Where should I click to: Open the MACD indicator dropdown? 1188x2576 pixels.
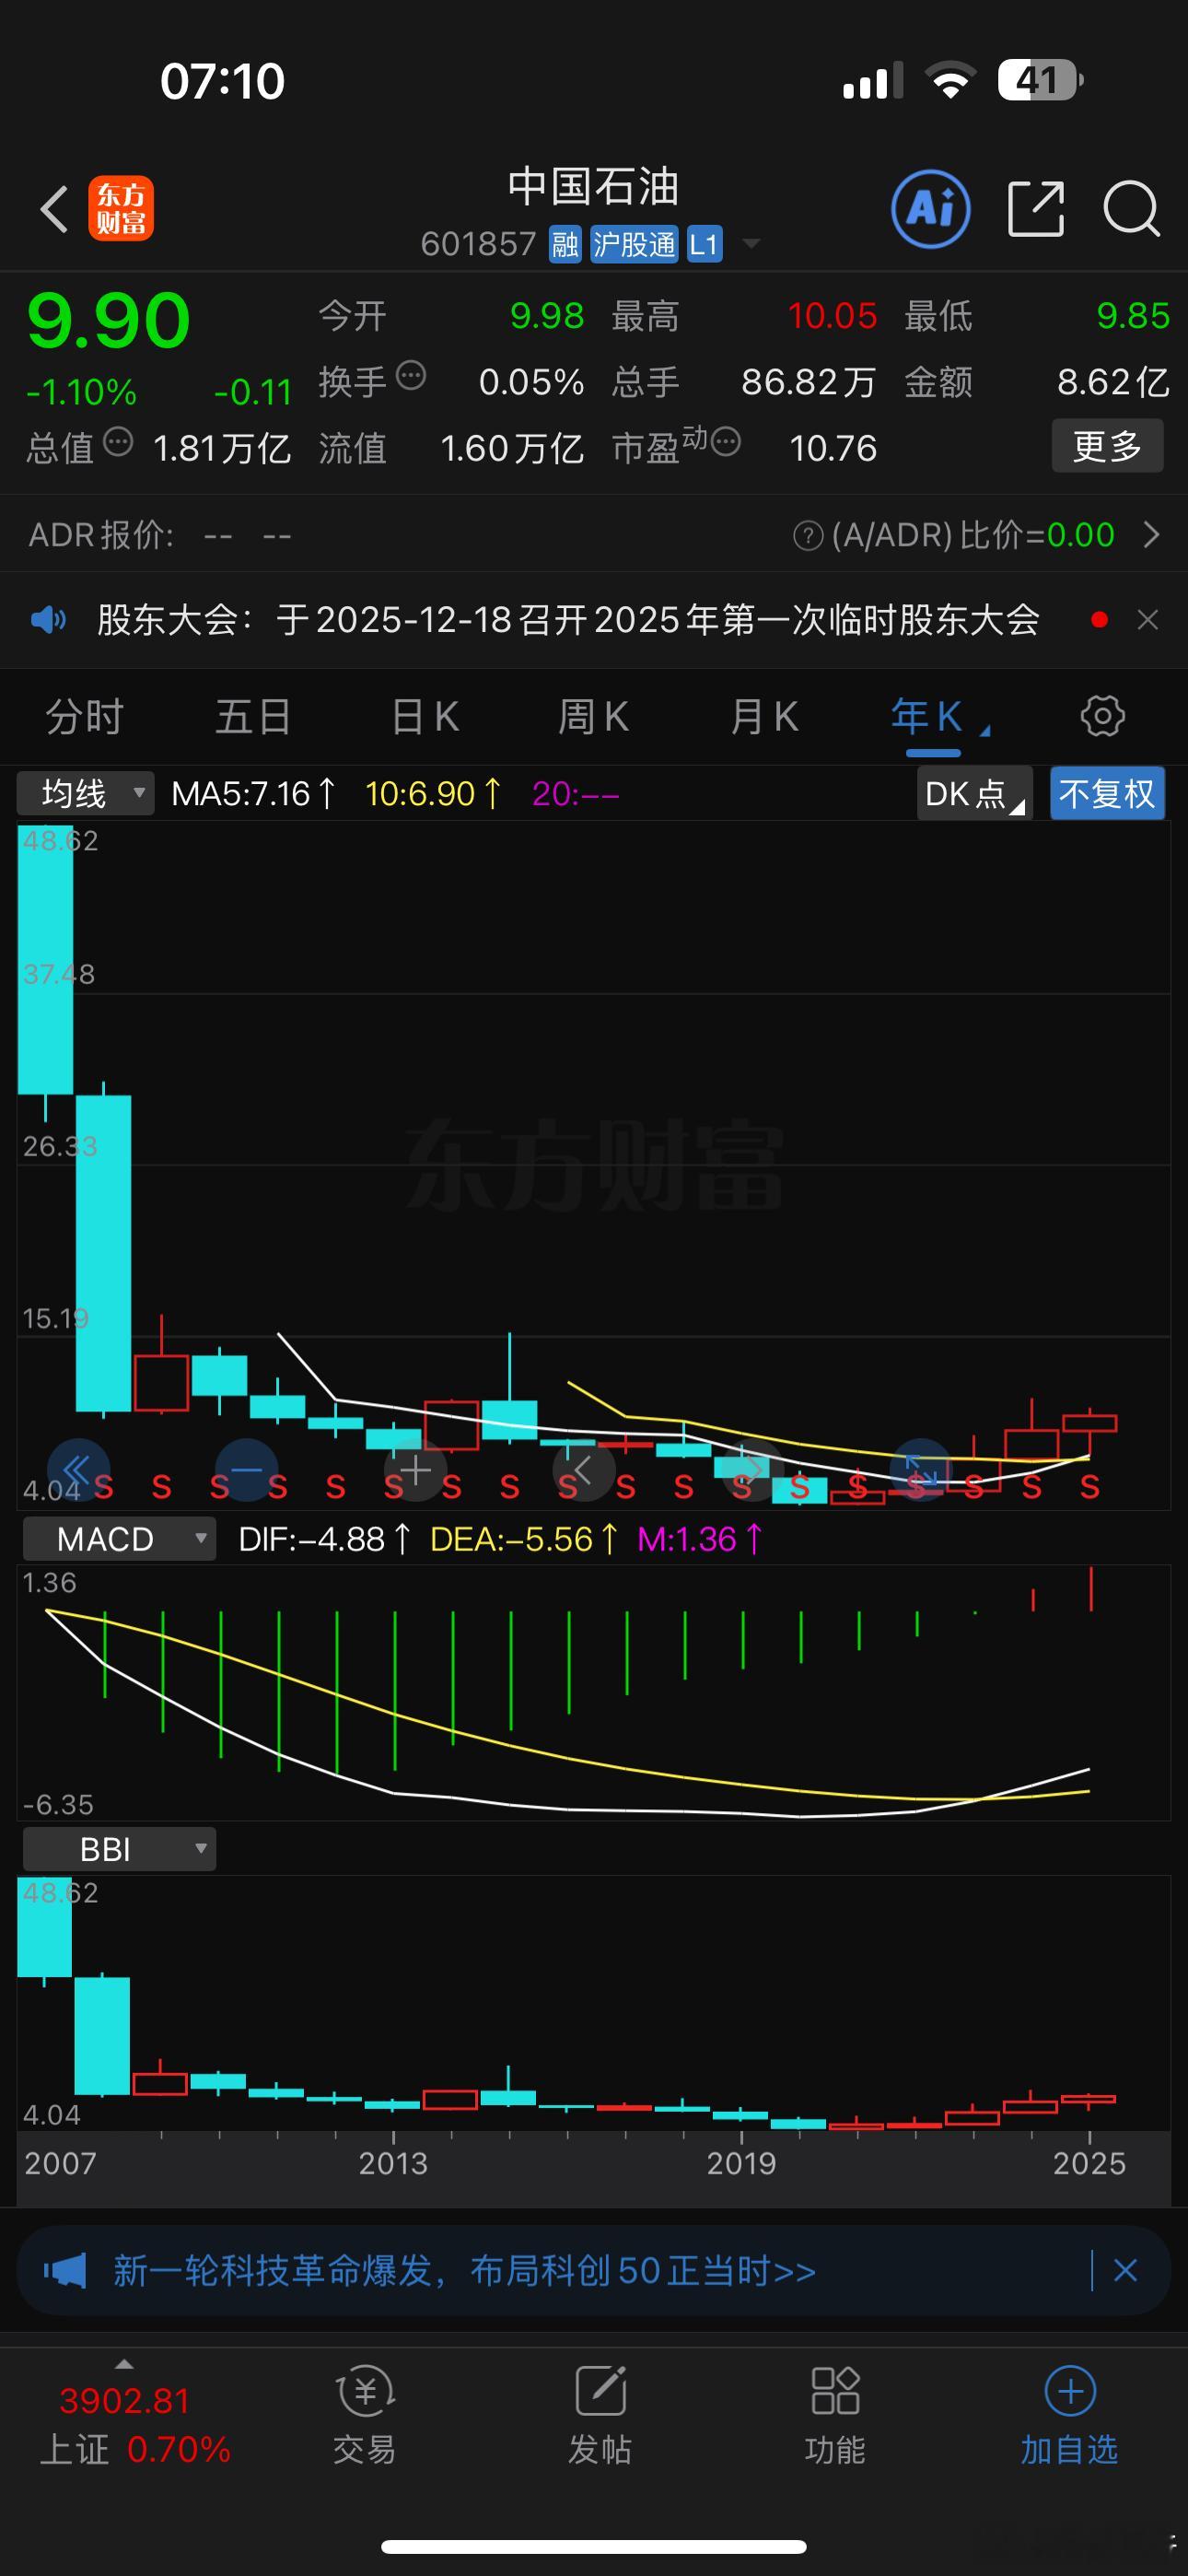click(x=119, y=1539)
